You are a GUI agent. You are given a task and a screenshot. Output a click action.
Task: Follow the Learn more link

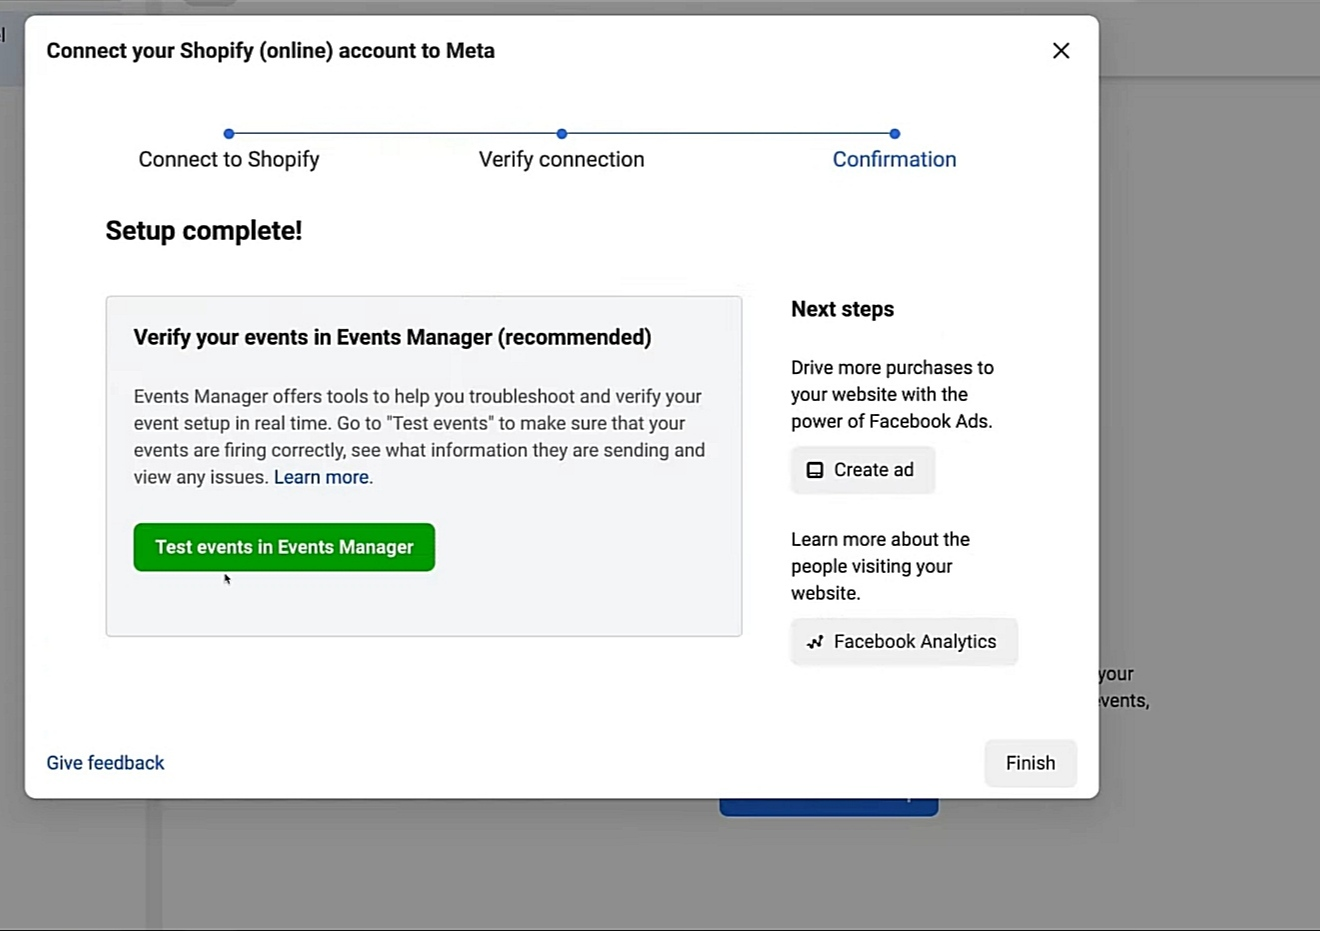click(x=321, y=478)
